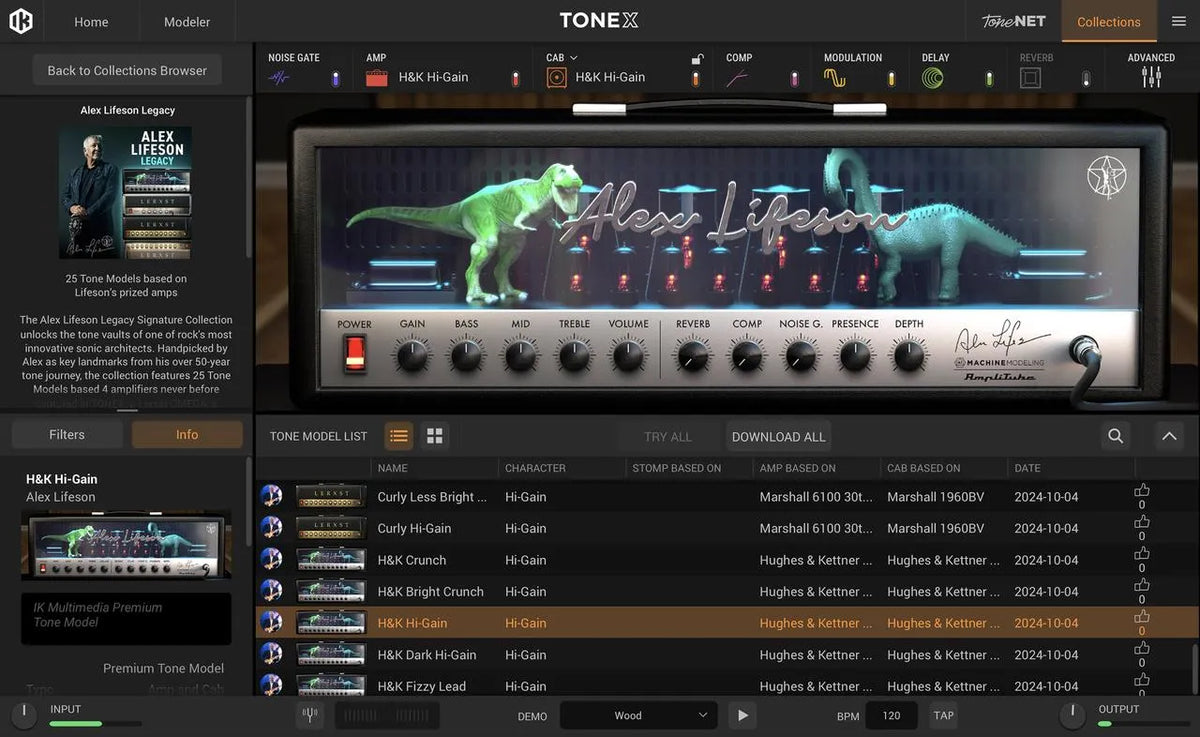The width and height of the screenshot is (1200, 737).
Task: Switch to the Collections tab
Action: pyautogui.click(x=1108, y=21)
